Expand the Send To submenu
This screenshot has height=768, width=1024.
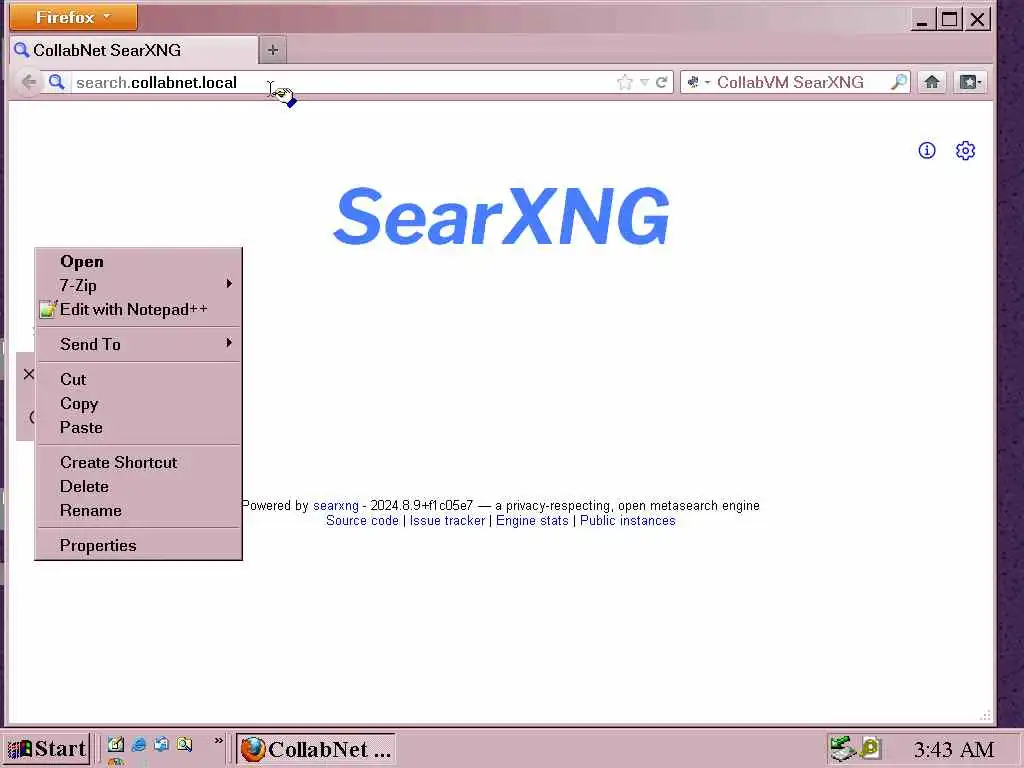pyautogui.click(x=138, y=344)
